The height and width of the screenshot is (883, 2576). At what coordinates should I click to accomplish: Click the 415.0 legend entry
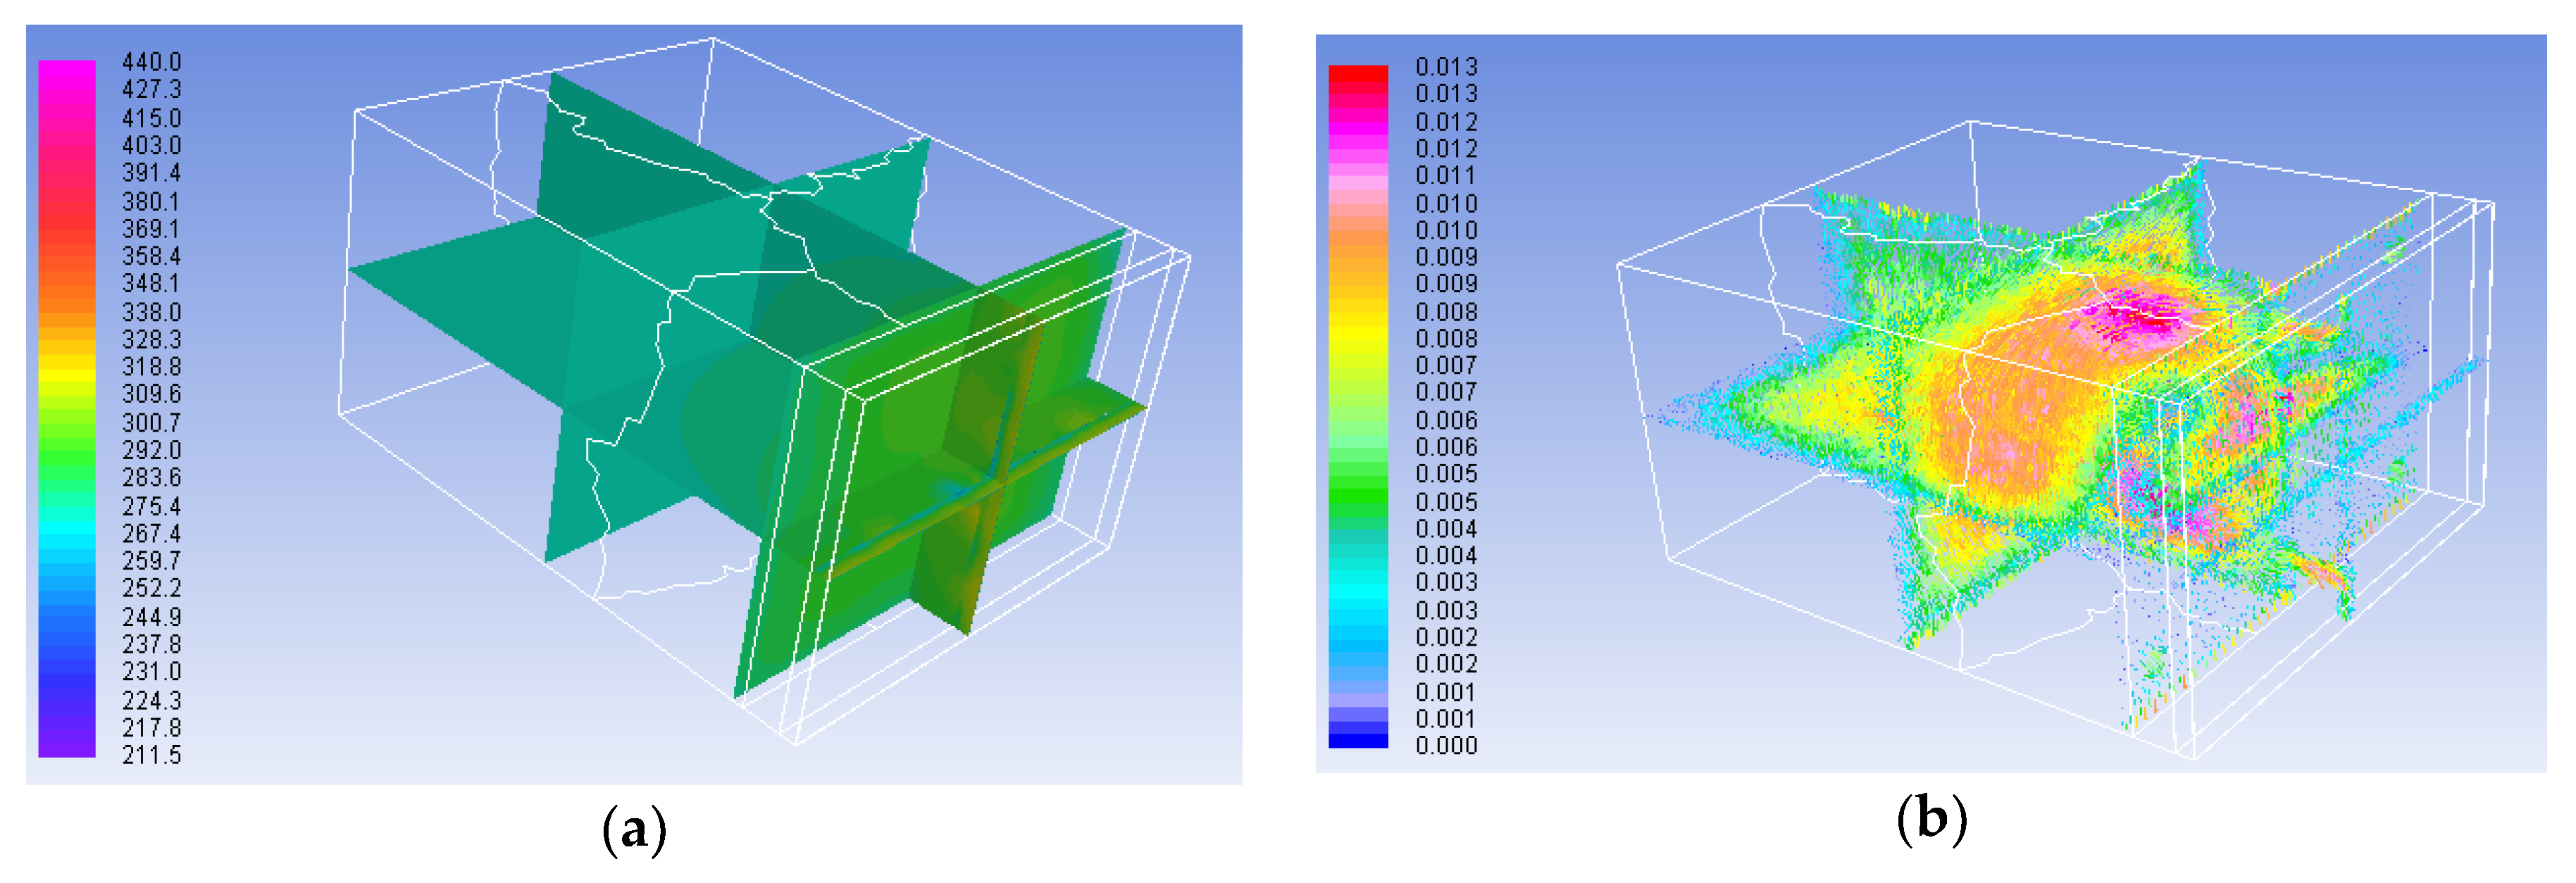pos(152,118)
